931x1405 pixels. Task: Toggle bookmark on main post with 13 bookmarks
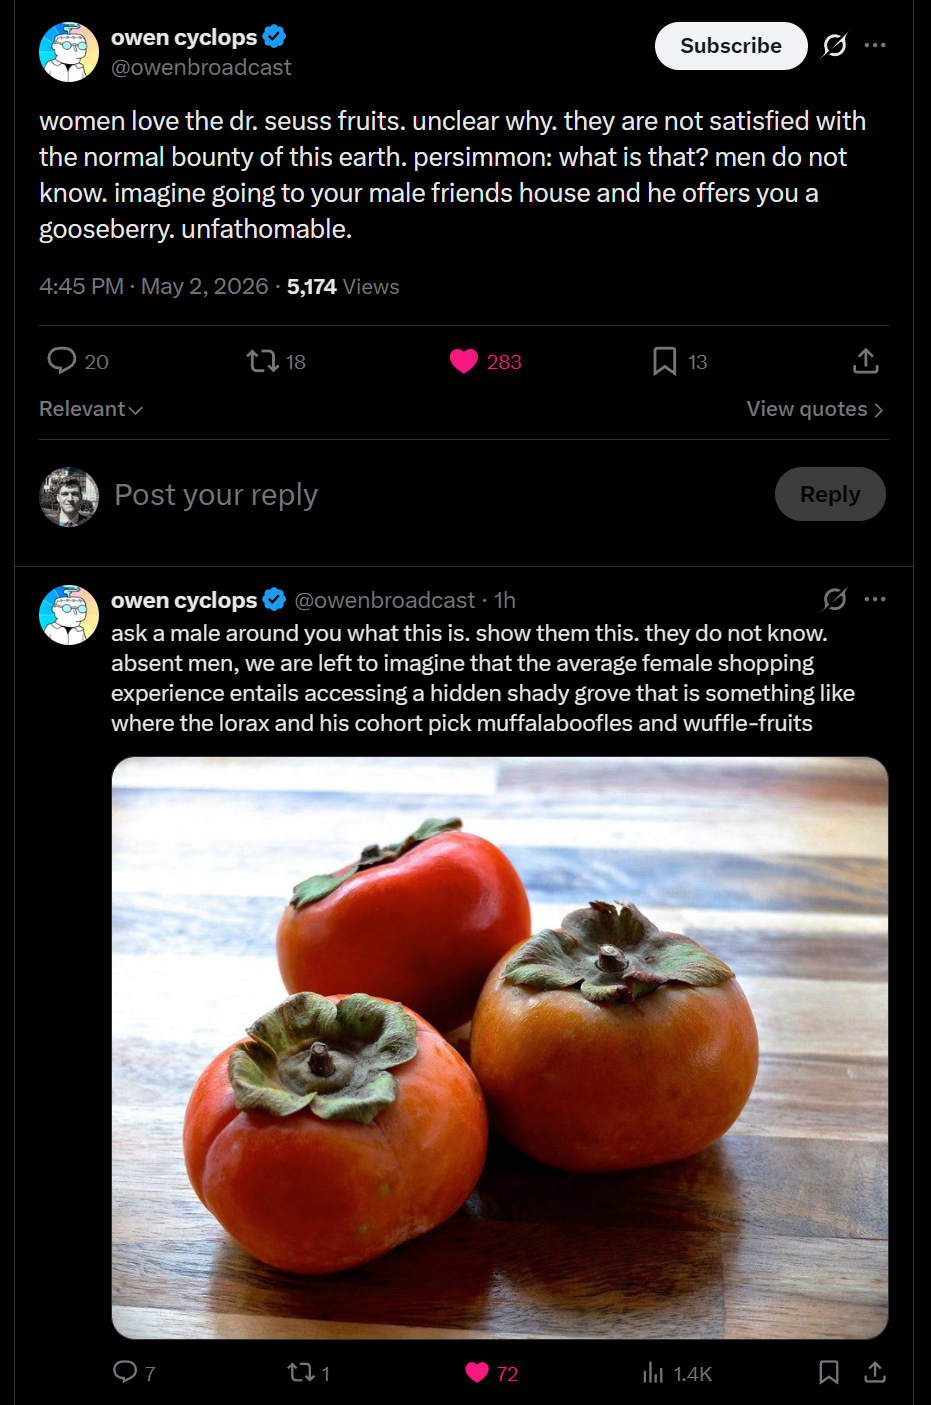pos(664,361)
